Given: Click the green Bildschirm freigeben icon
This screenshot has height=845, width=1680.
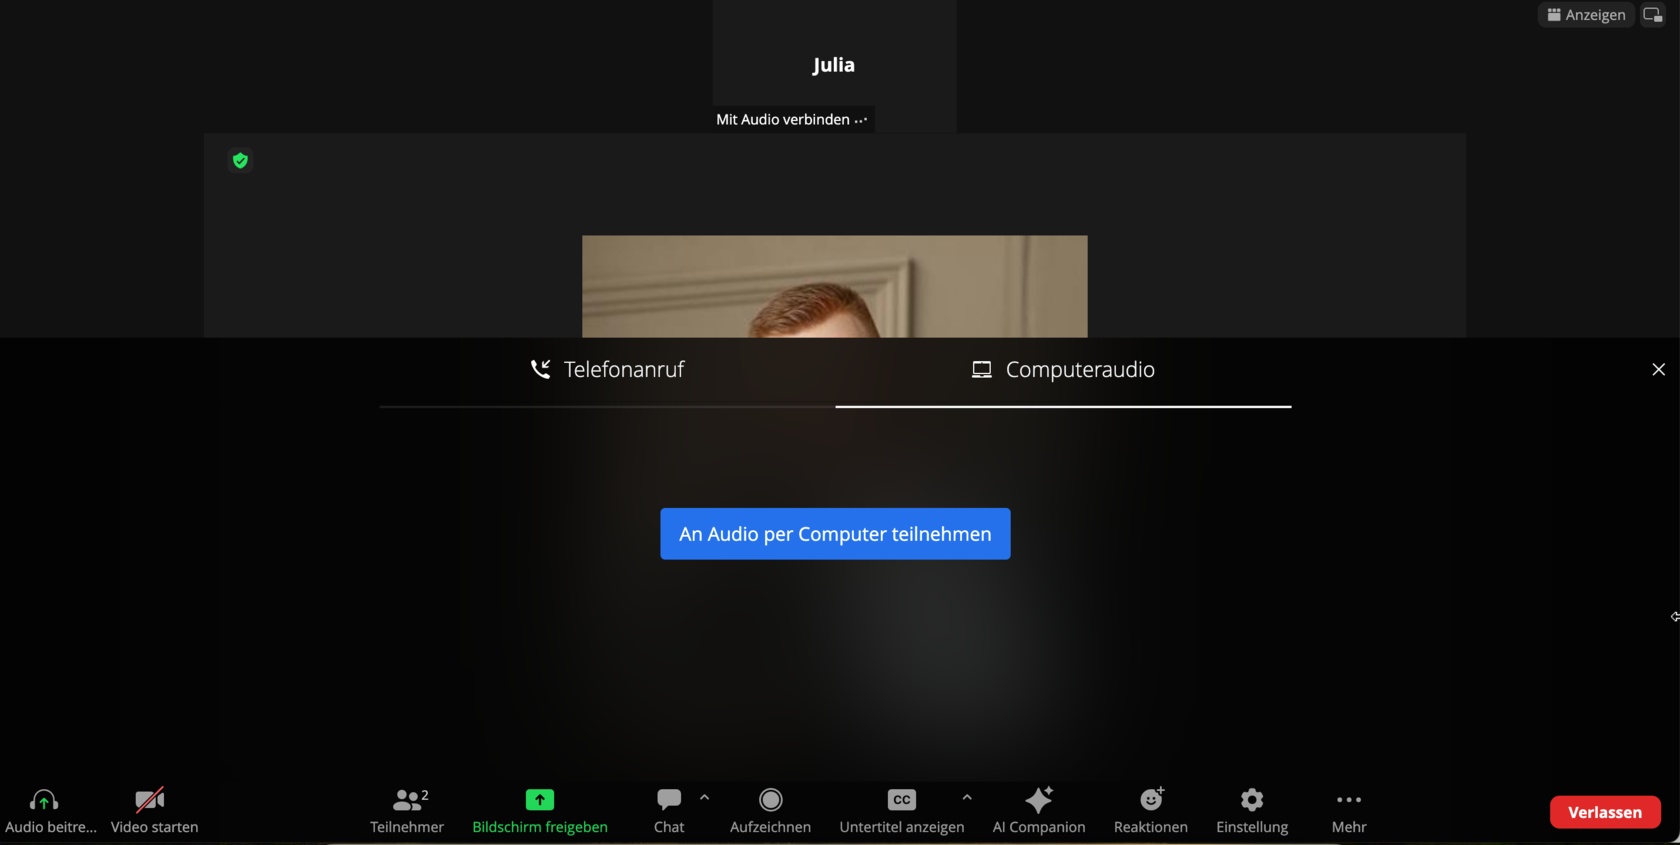Looking at the screenshot, I should click(x=540, y=800).
